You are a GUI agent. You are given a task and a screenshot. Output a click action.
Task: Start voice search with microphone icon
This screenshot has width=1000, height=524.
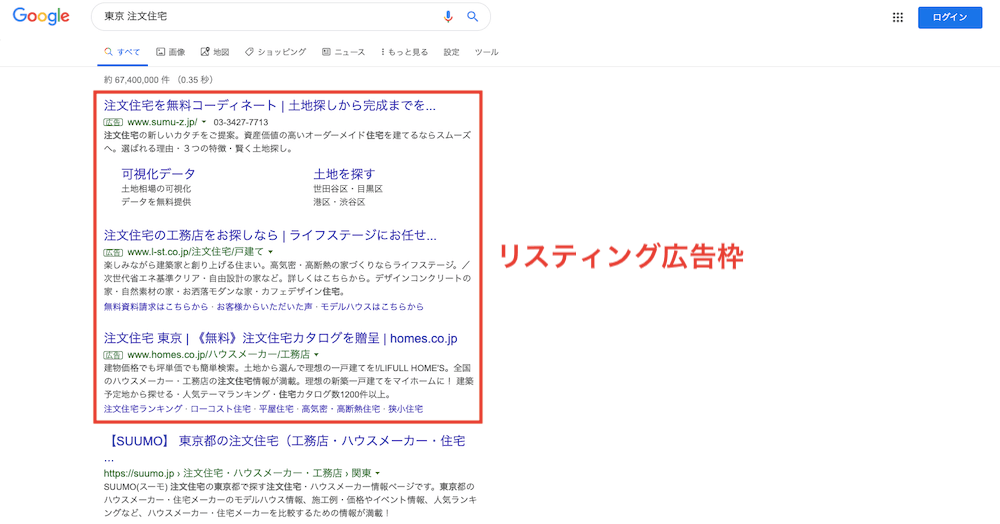pyautogui.click(x=448, y=17)
